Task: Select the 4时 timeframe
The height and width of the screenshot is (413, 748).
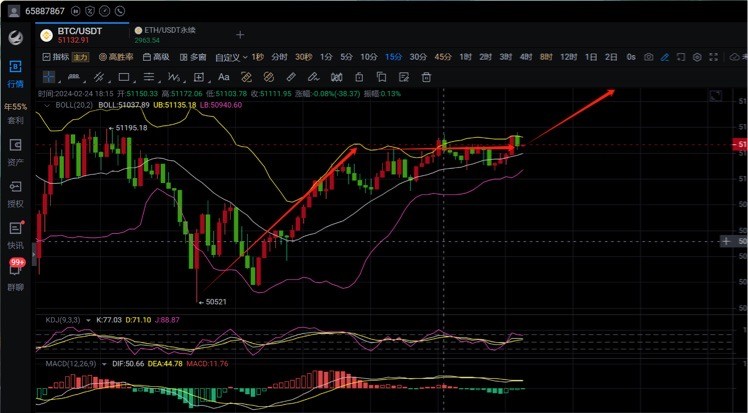Action: click(526, 57)
